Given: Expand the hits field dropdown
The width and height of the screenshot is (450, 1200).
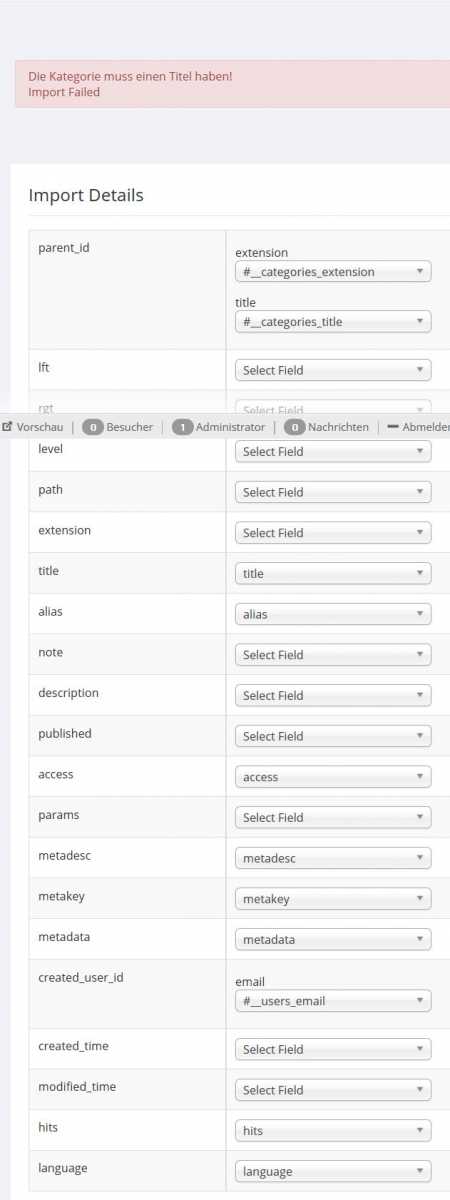Looking at the screenshot, I should coord(333,1131).
